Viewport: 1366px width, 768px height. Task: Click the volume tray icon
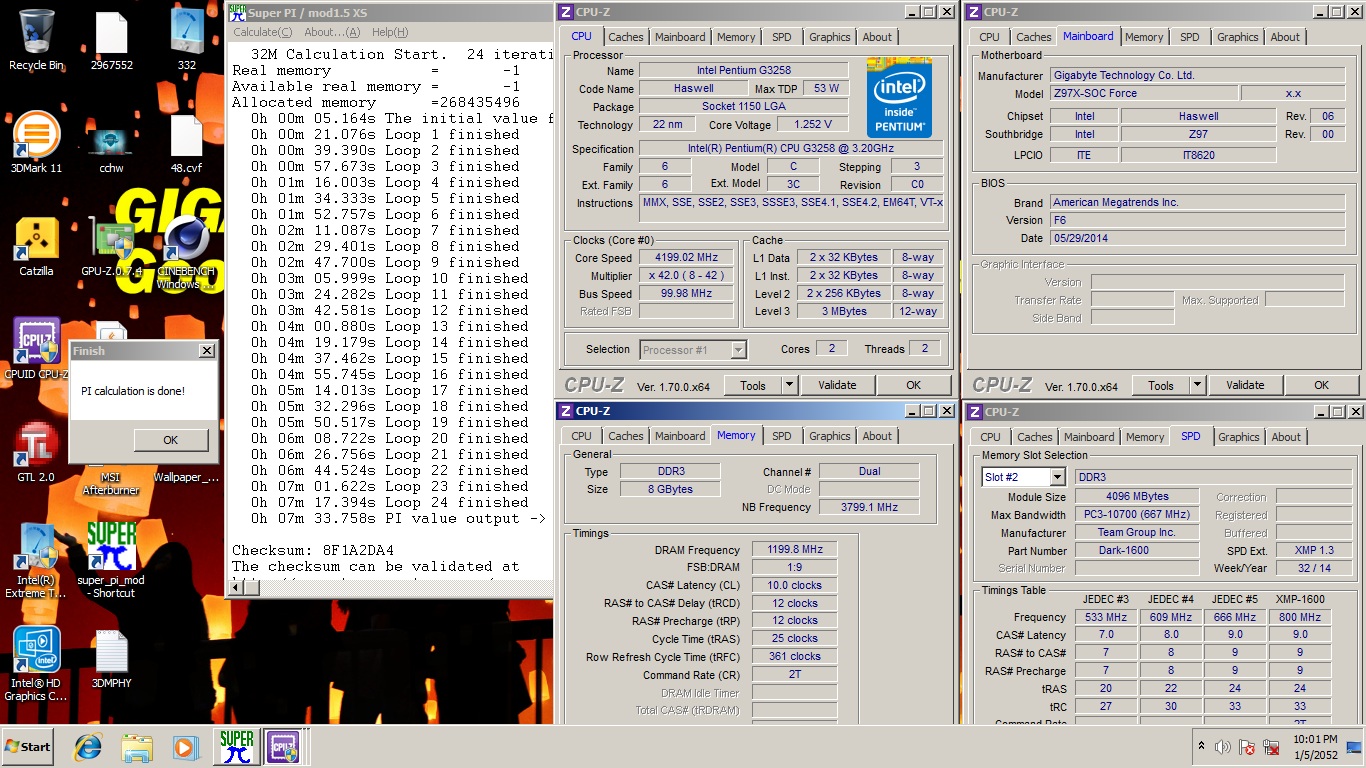(1222, 747)
